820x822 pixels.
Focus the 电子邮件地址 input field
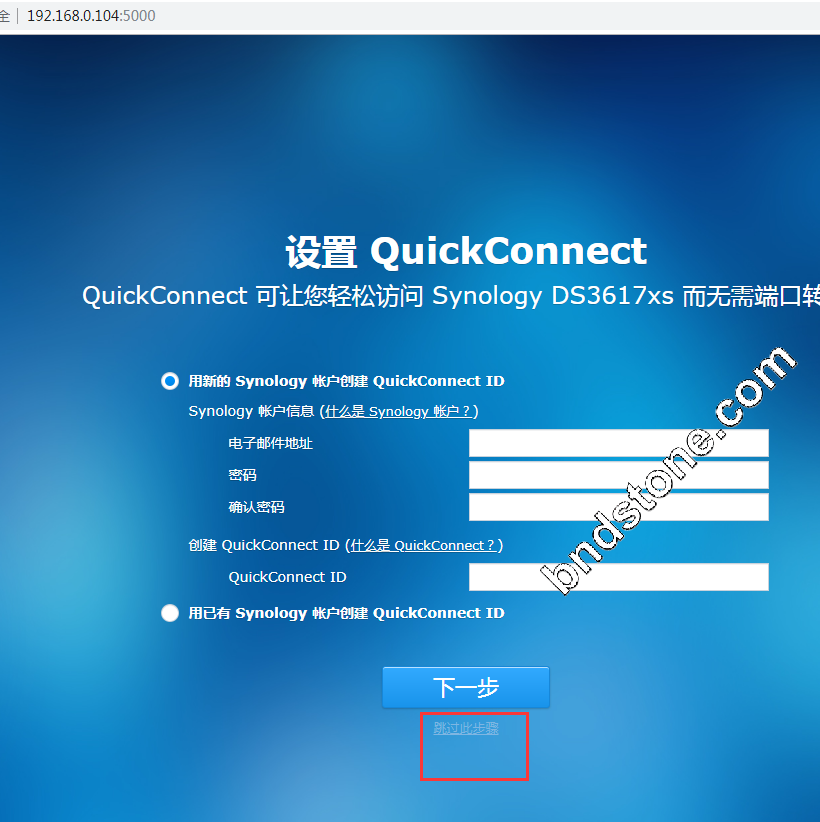click(619, 443)
